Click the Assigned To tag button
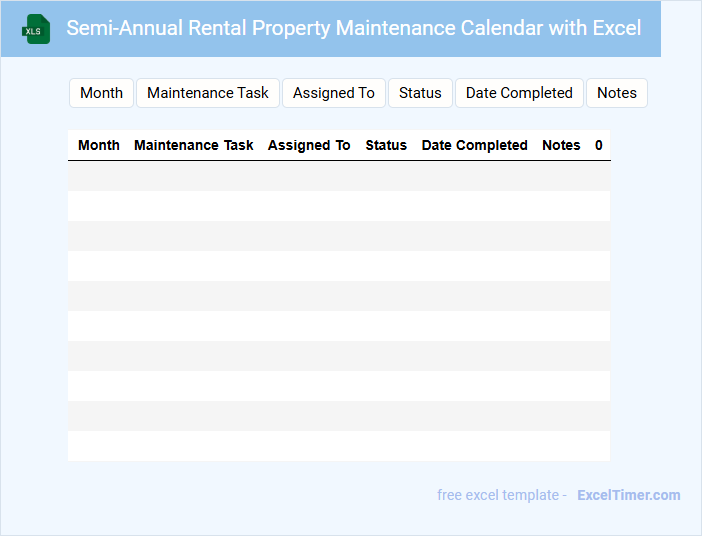 334,93
